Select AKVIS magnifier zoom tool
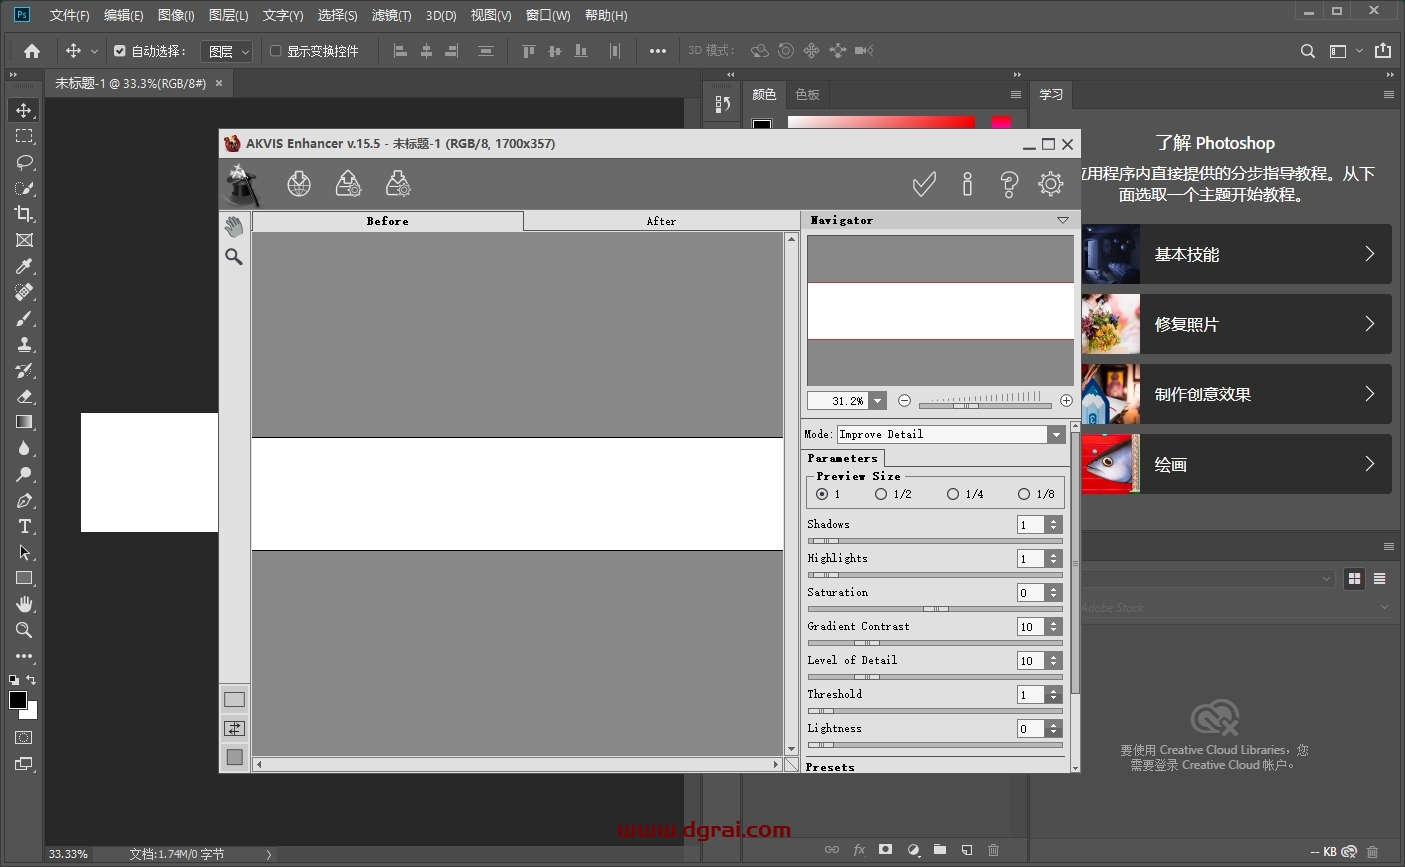Viewport: 1405px width, 867px height. tap(234, 257)
